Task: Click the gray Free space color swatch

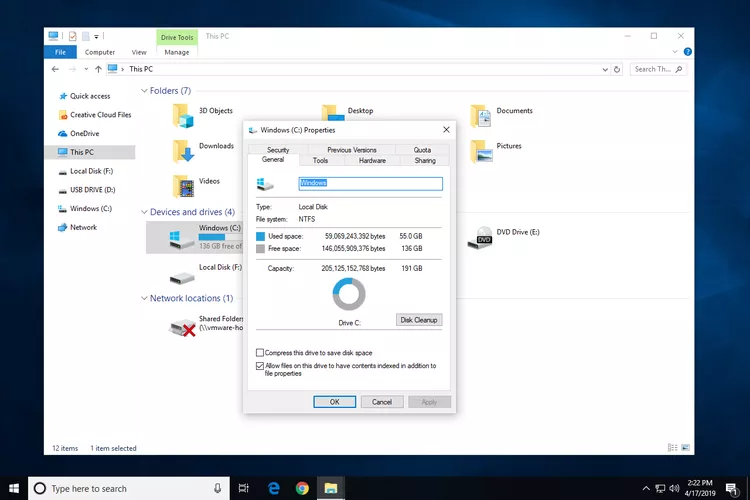Action: [260, 249]
